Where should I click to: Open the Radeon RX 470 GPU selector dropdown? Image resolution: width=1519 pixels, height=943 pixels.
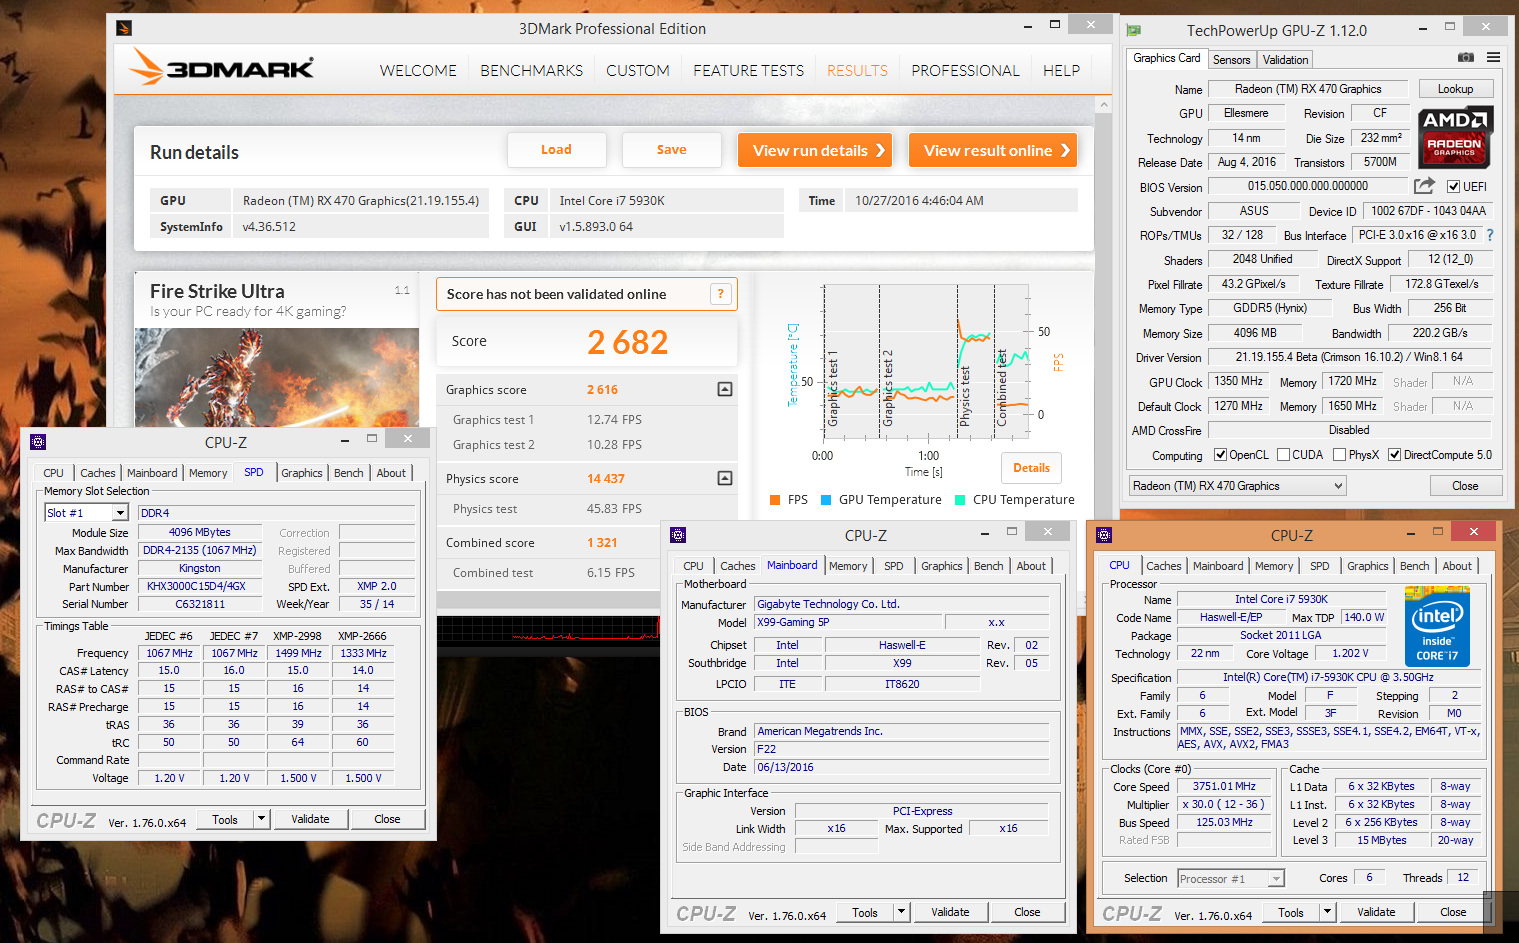(x=1237, y=486)
